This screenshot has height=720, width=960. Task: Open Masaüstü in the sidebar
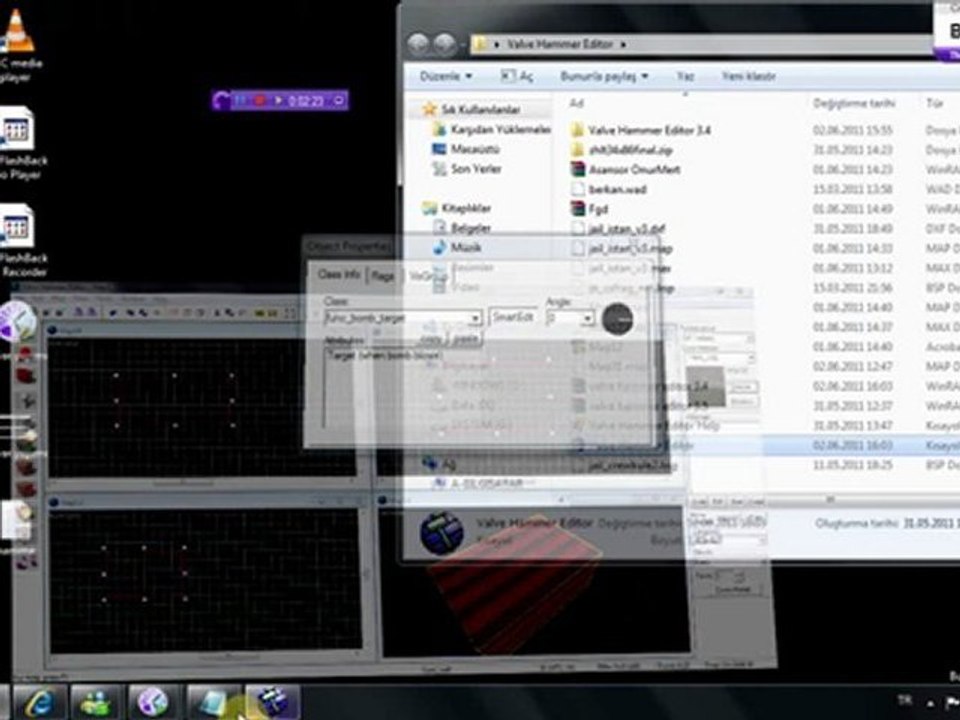coord(466,149)
